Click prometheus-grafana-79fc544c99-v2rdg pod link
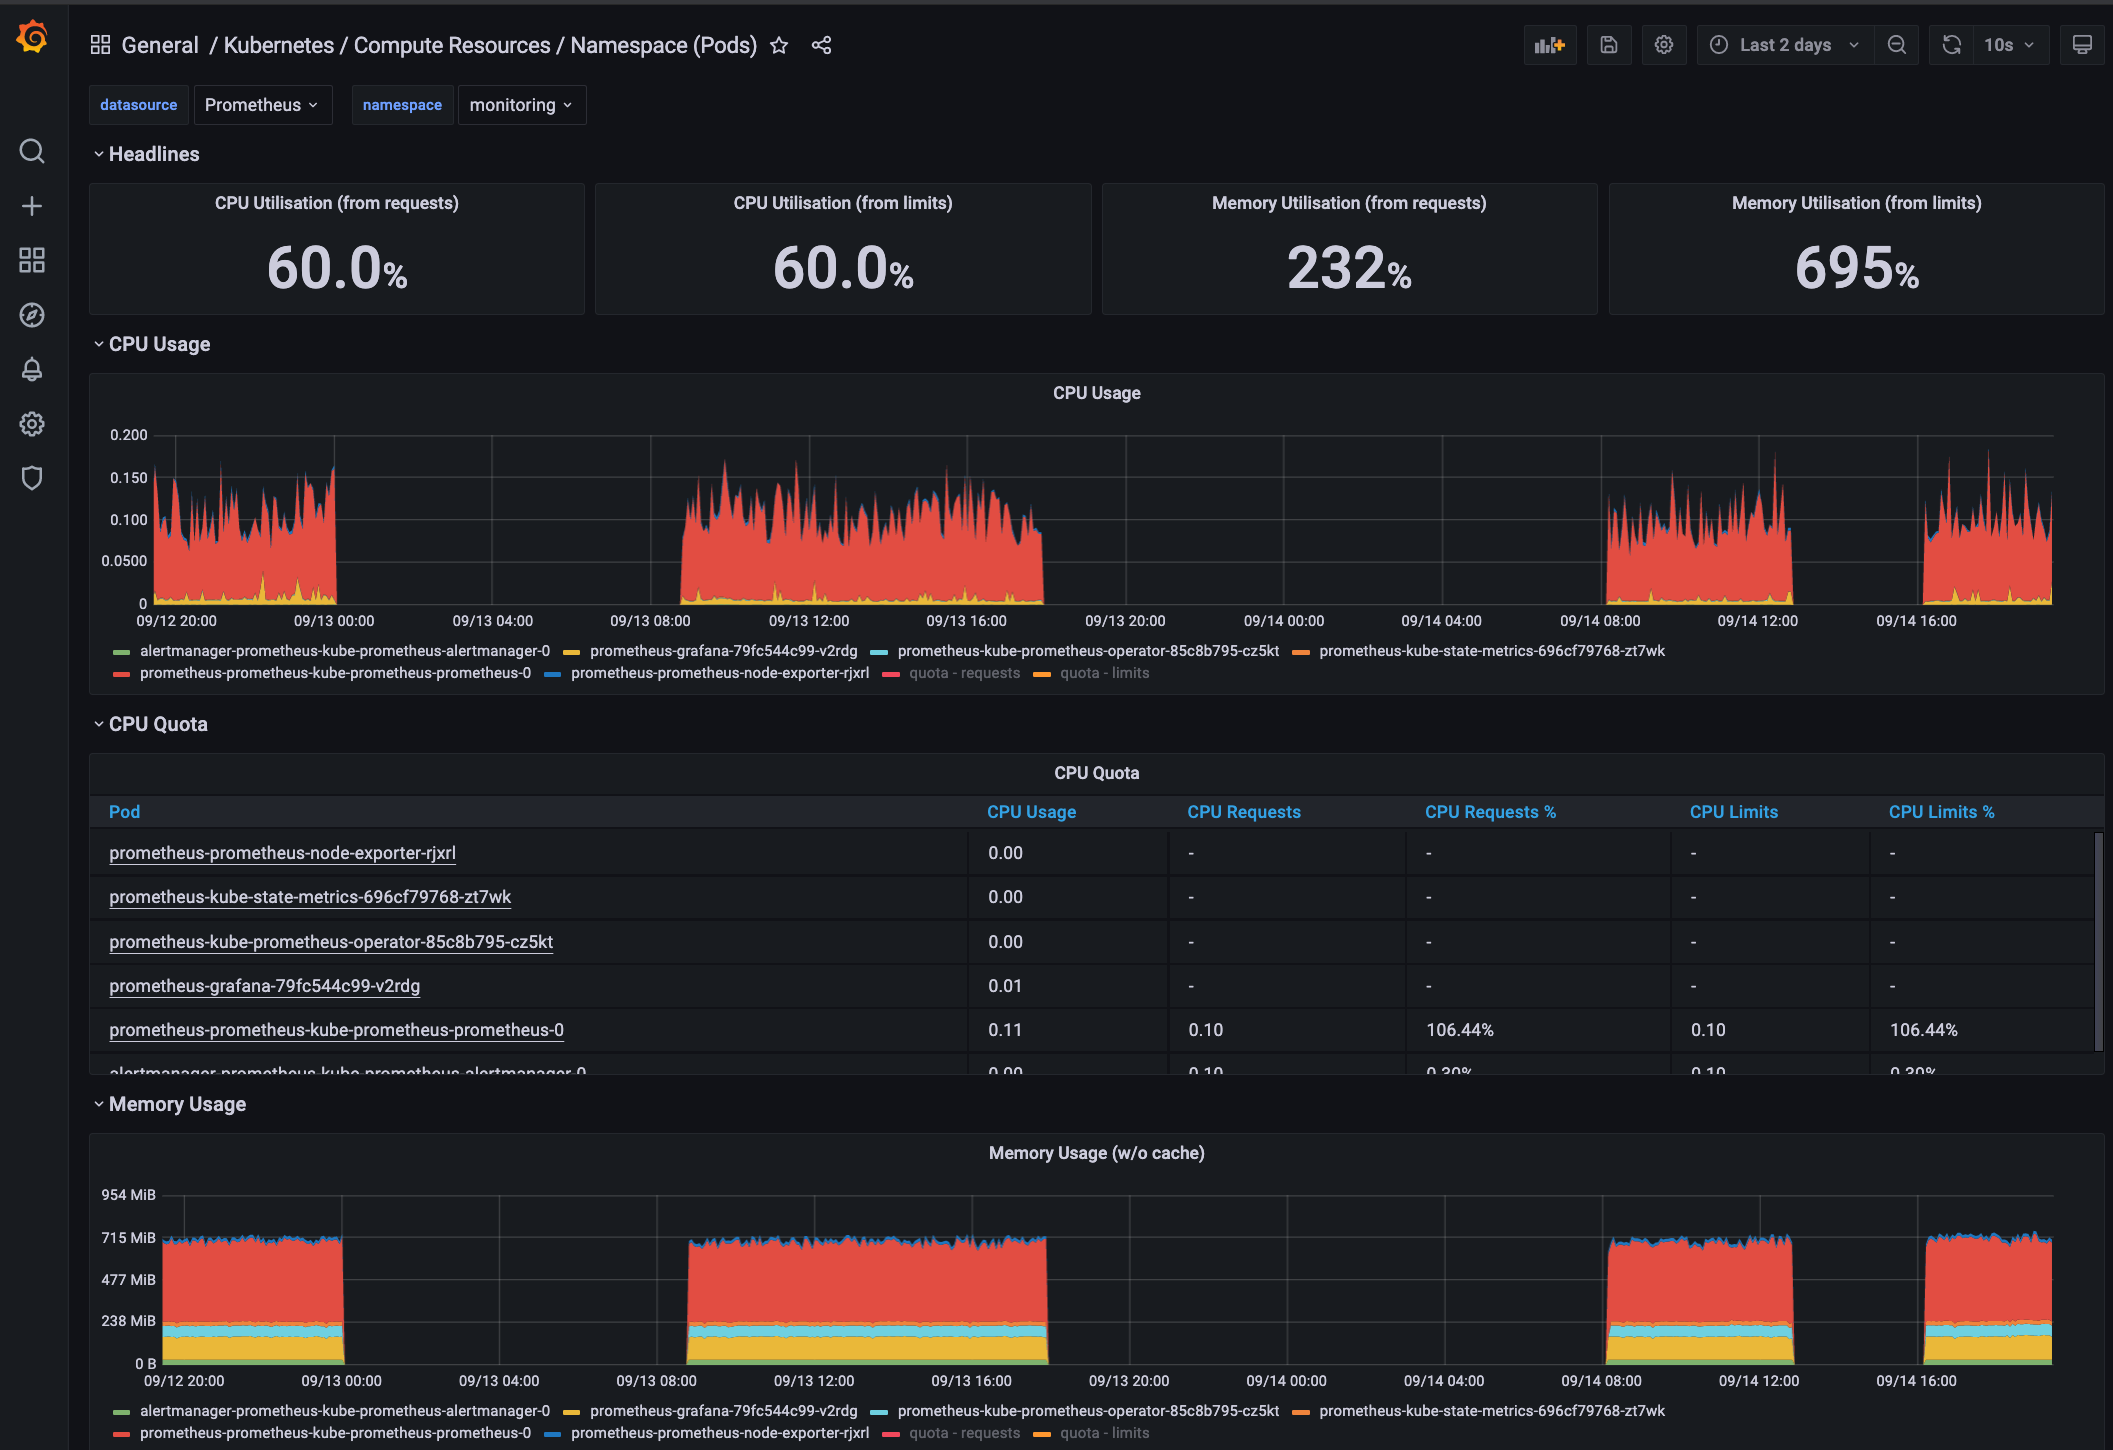This screenshot has width=2113, height=1450. [x=263, y=984]
